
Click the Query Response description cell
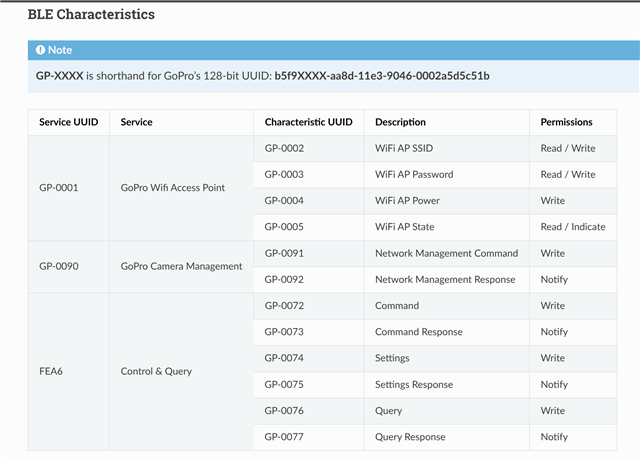(x=447, y=437)
